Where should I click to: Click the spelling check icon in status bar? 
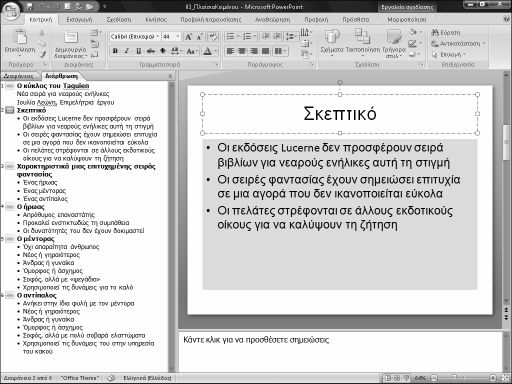click(111, 378)
